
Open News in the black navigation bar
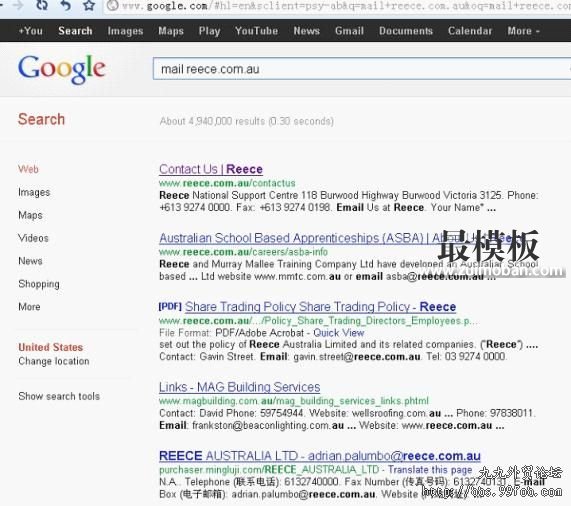pos(307,31)
